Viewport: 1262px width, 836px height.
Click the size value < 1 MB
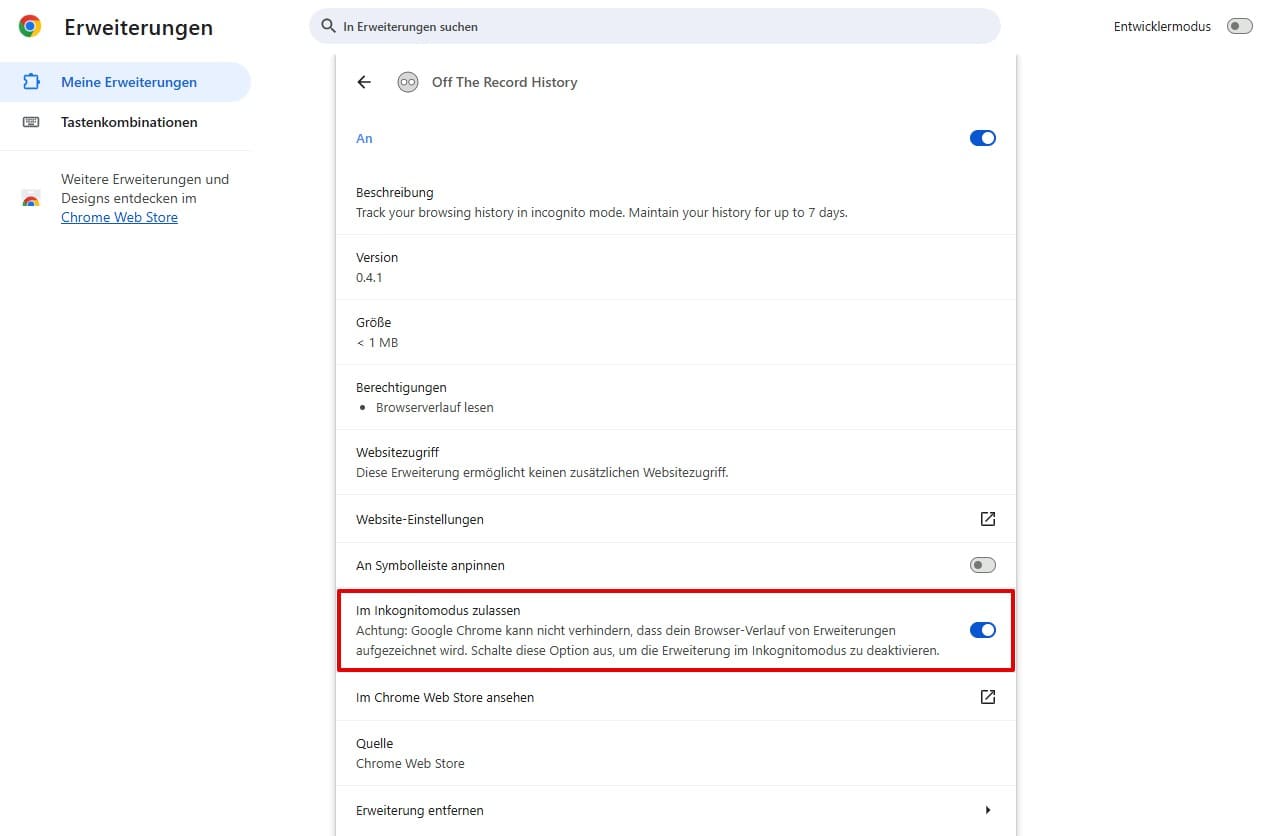pos(377,342)
